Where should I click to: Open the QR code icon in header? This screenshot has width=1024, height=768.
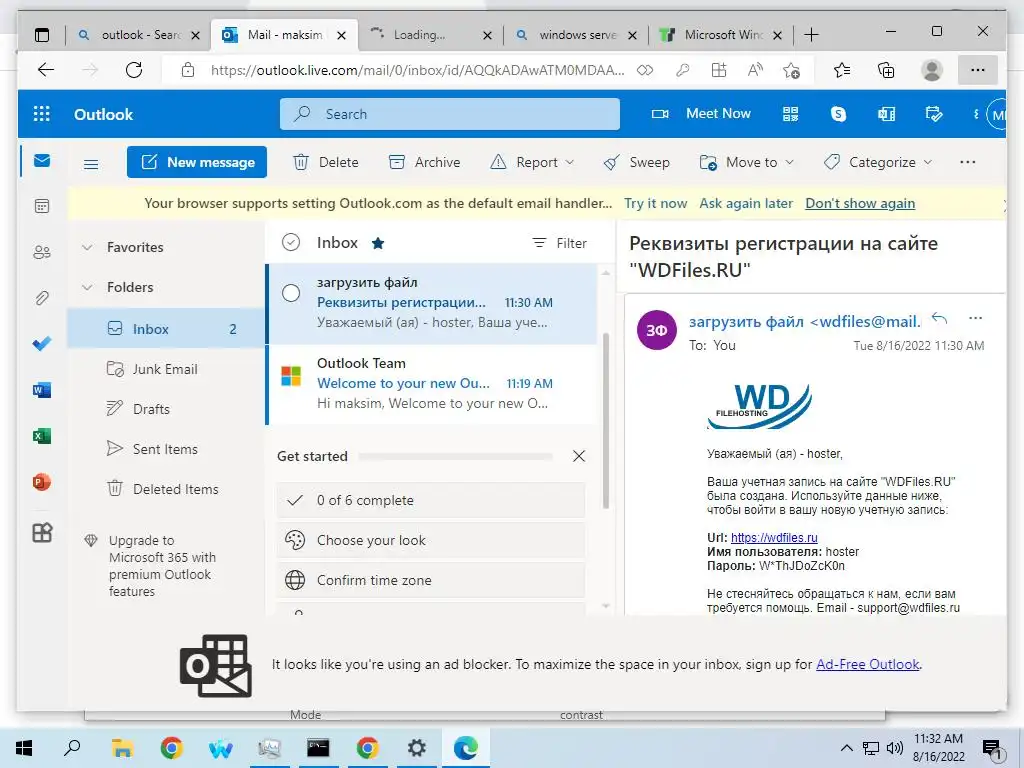(790, 114)
